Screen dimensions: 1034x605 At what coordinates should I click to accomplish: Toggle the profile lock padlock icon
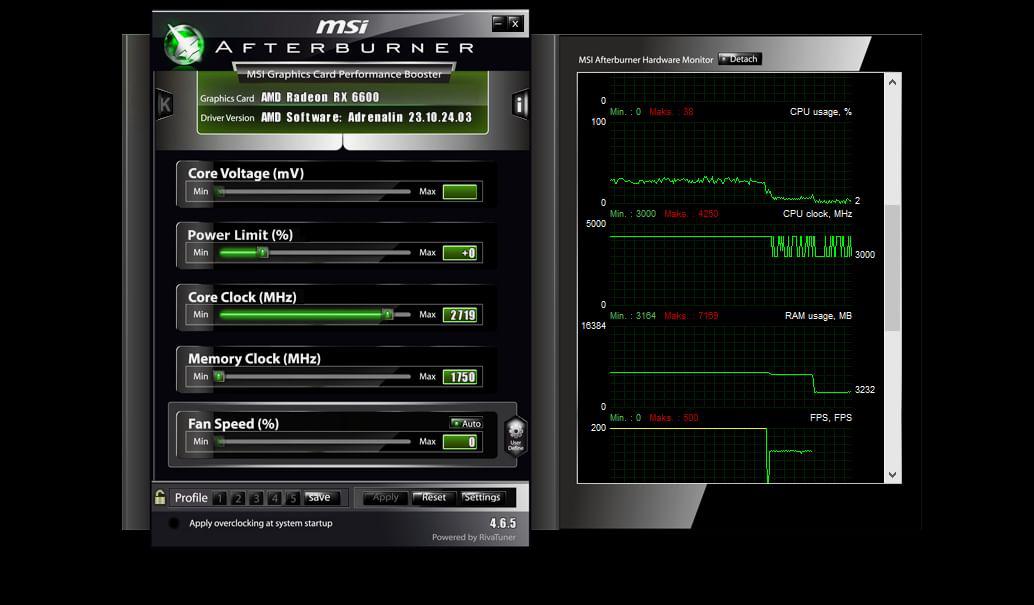(x=160, y=497)
